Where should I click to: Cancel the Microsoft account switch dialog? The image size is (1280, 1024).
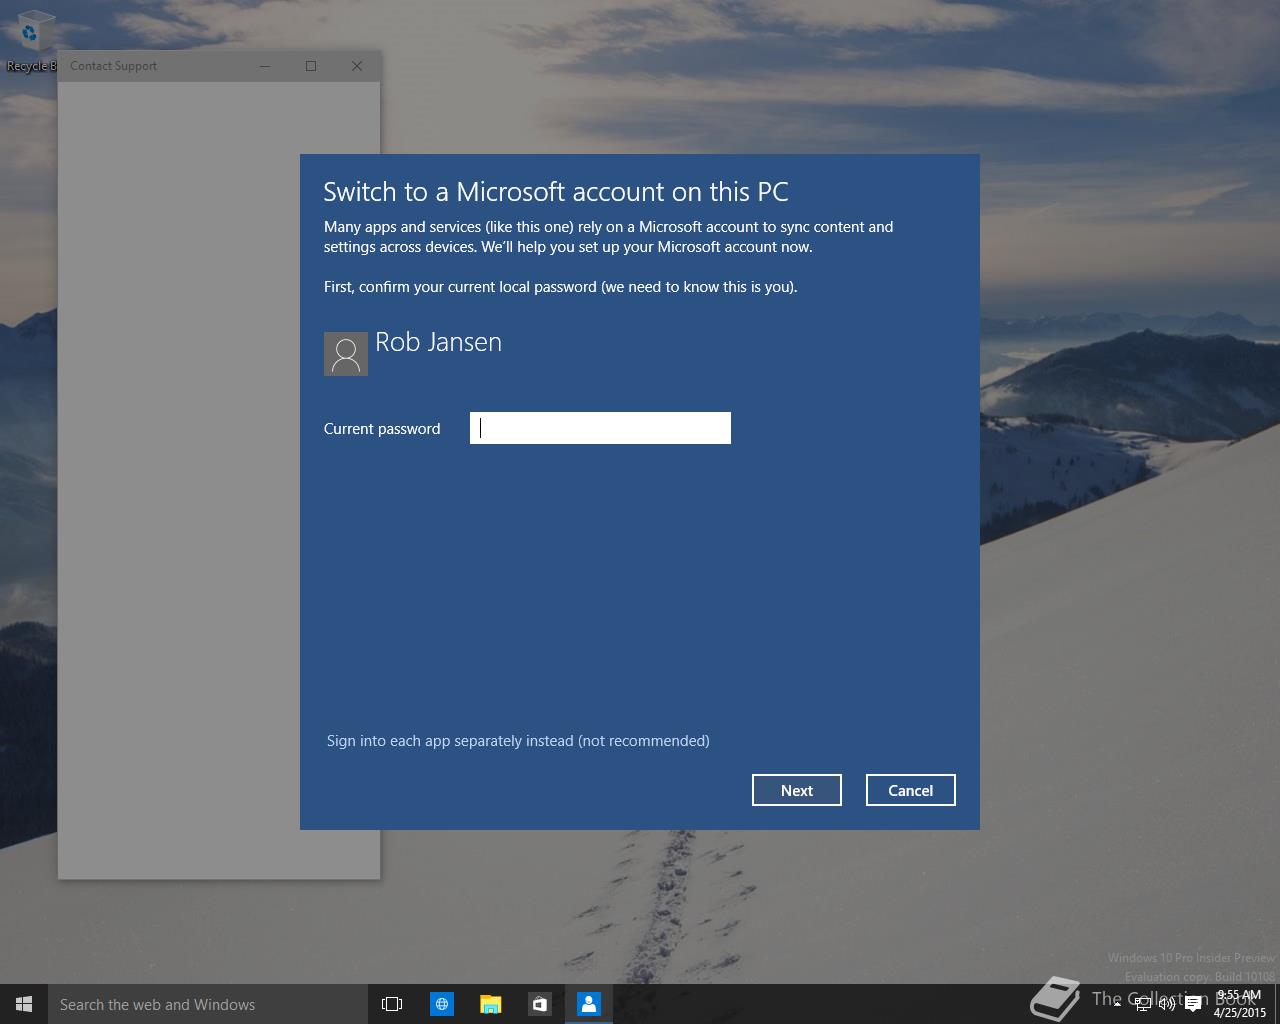pyautogui.click(x=911, y=790)
